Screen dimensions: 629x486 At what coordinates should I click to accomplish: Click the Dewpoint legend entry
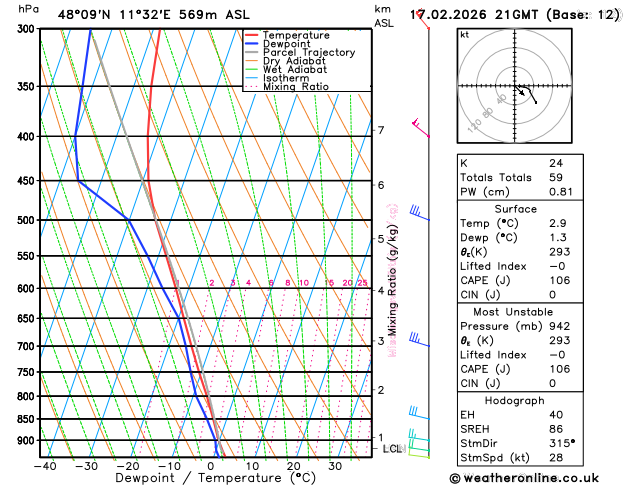(x=286, y=44)
